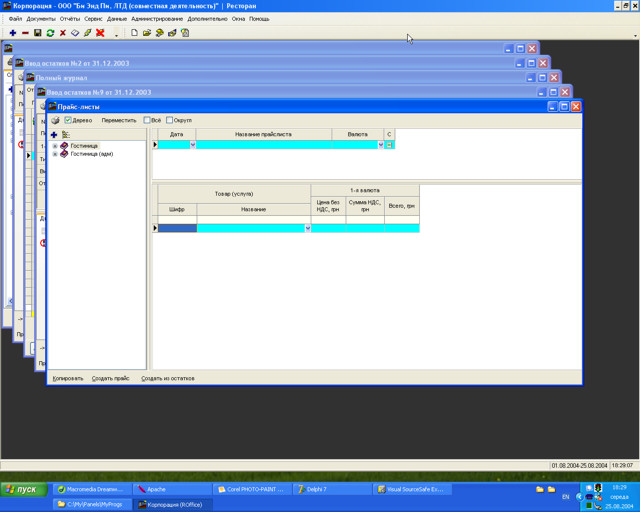Expand the Гостиница tree node

(x=55, y=146)
